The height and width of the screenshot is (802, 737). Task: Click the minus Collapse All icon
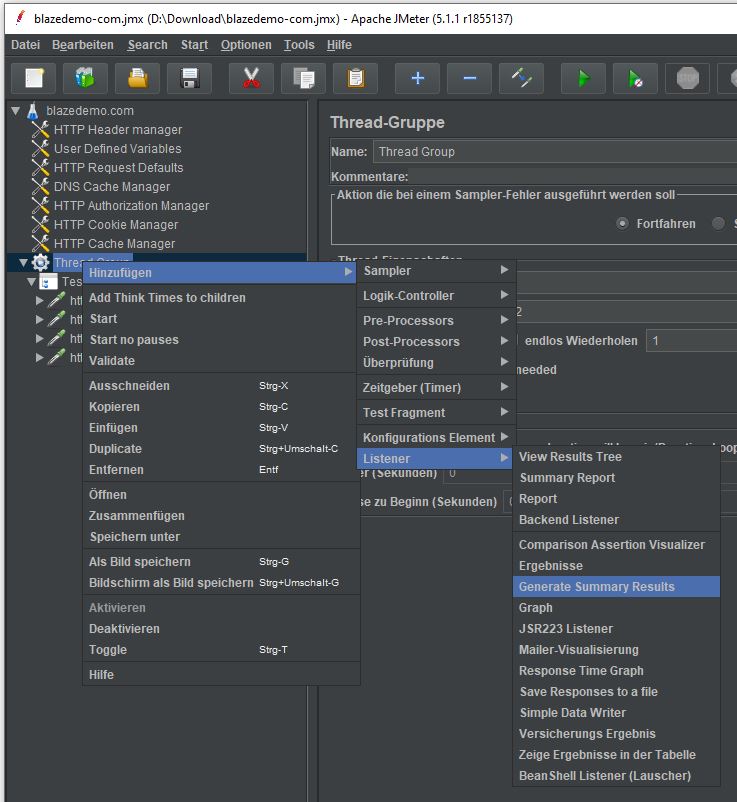(469, 79)
